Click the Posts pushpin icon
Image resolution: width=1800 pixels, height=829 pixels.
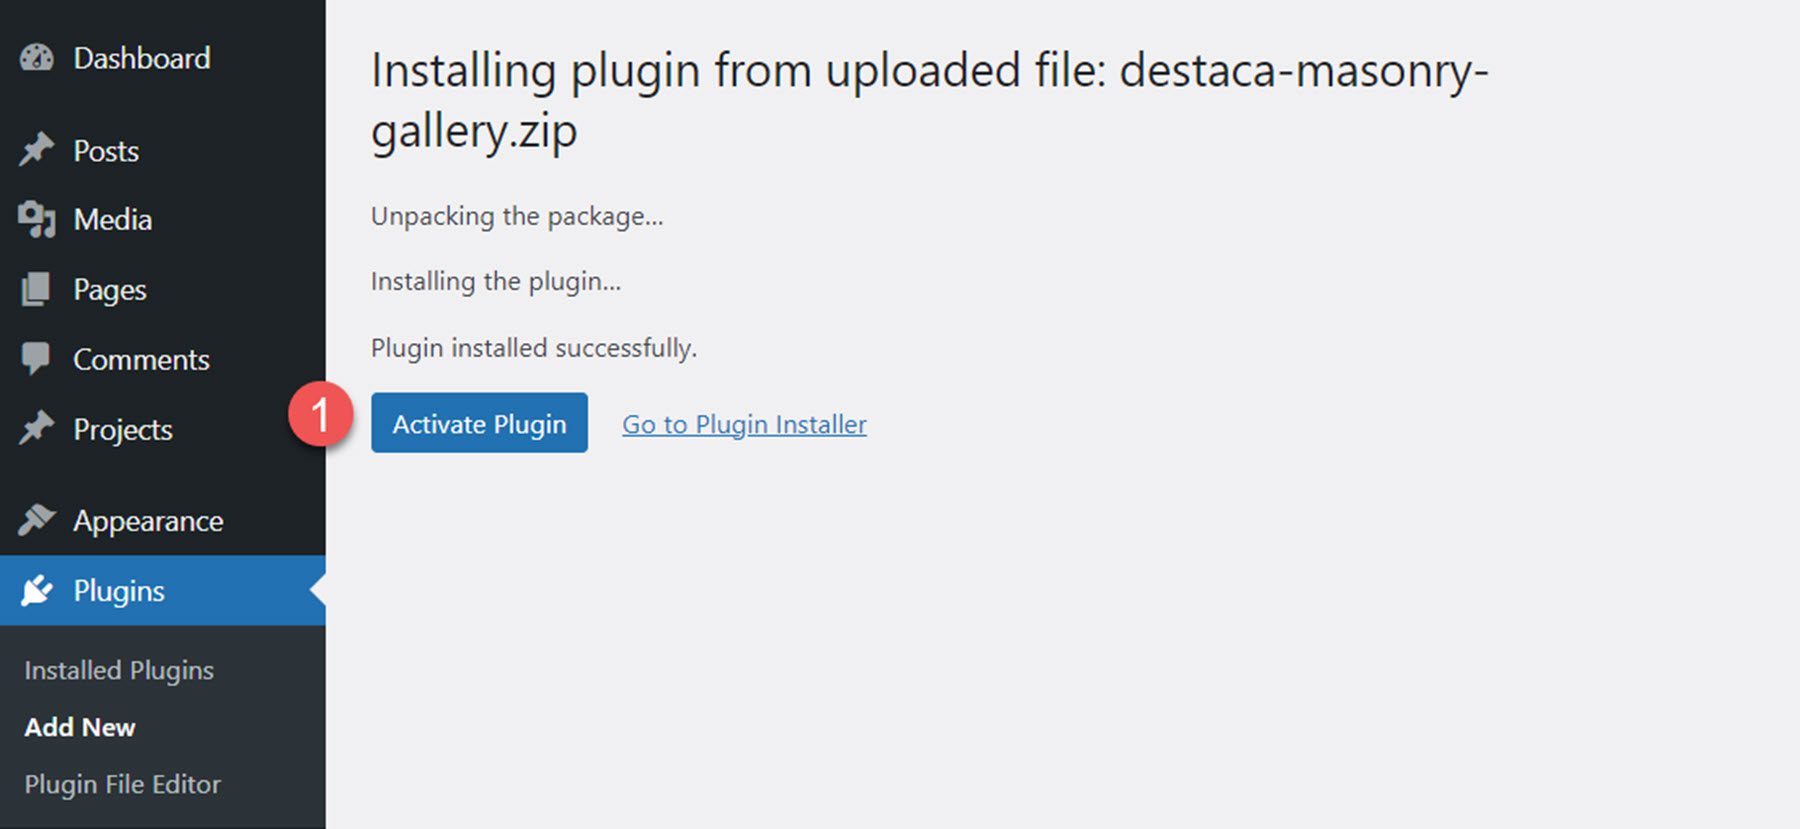pos(37,150)
